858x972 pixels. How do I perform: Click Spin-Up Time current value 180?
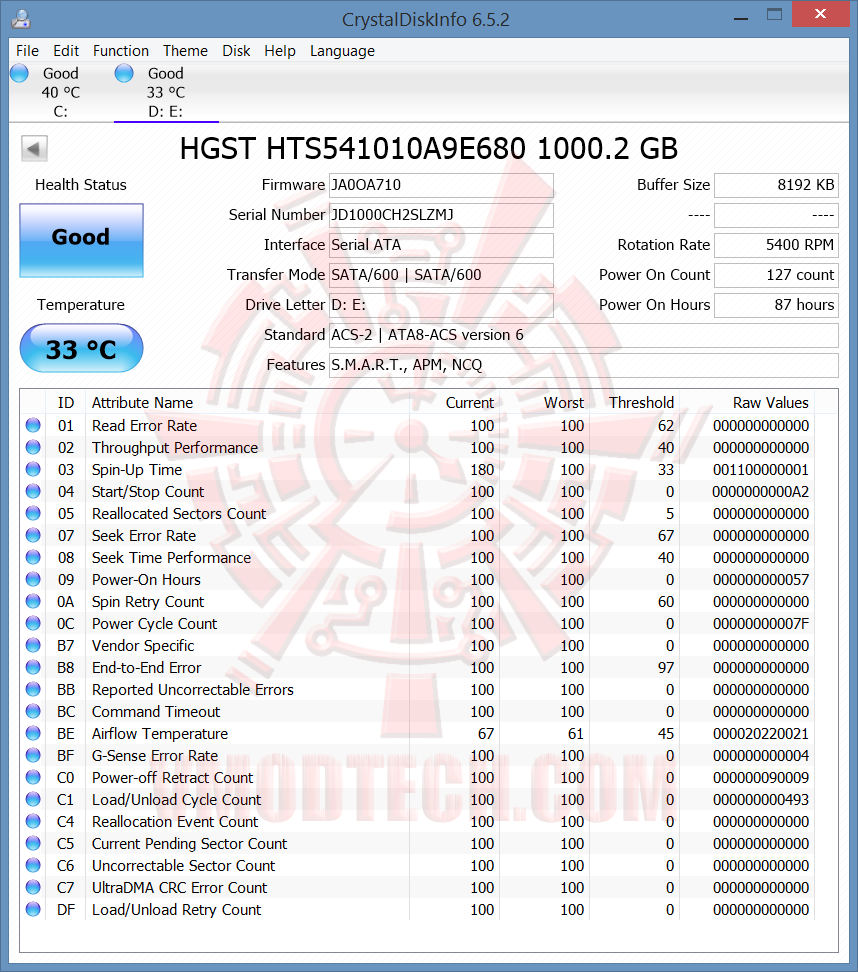[482, 470]
